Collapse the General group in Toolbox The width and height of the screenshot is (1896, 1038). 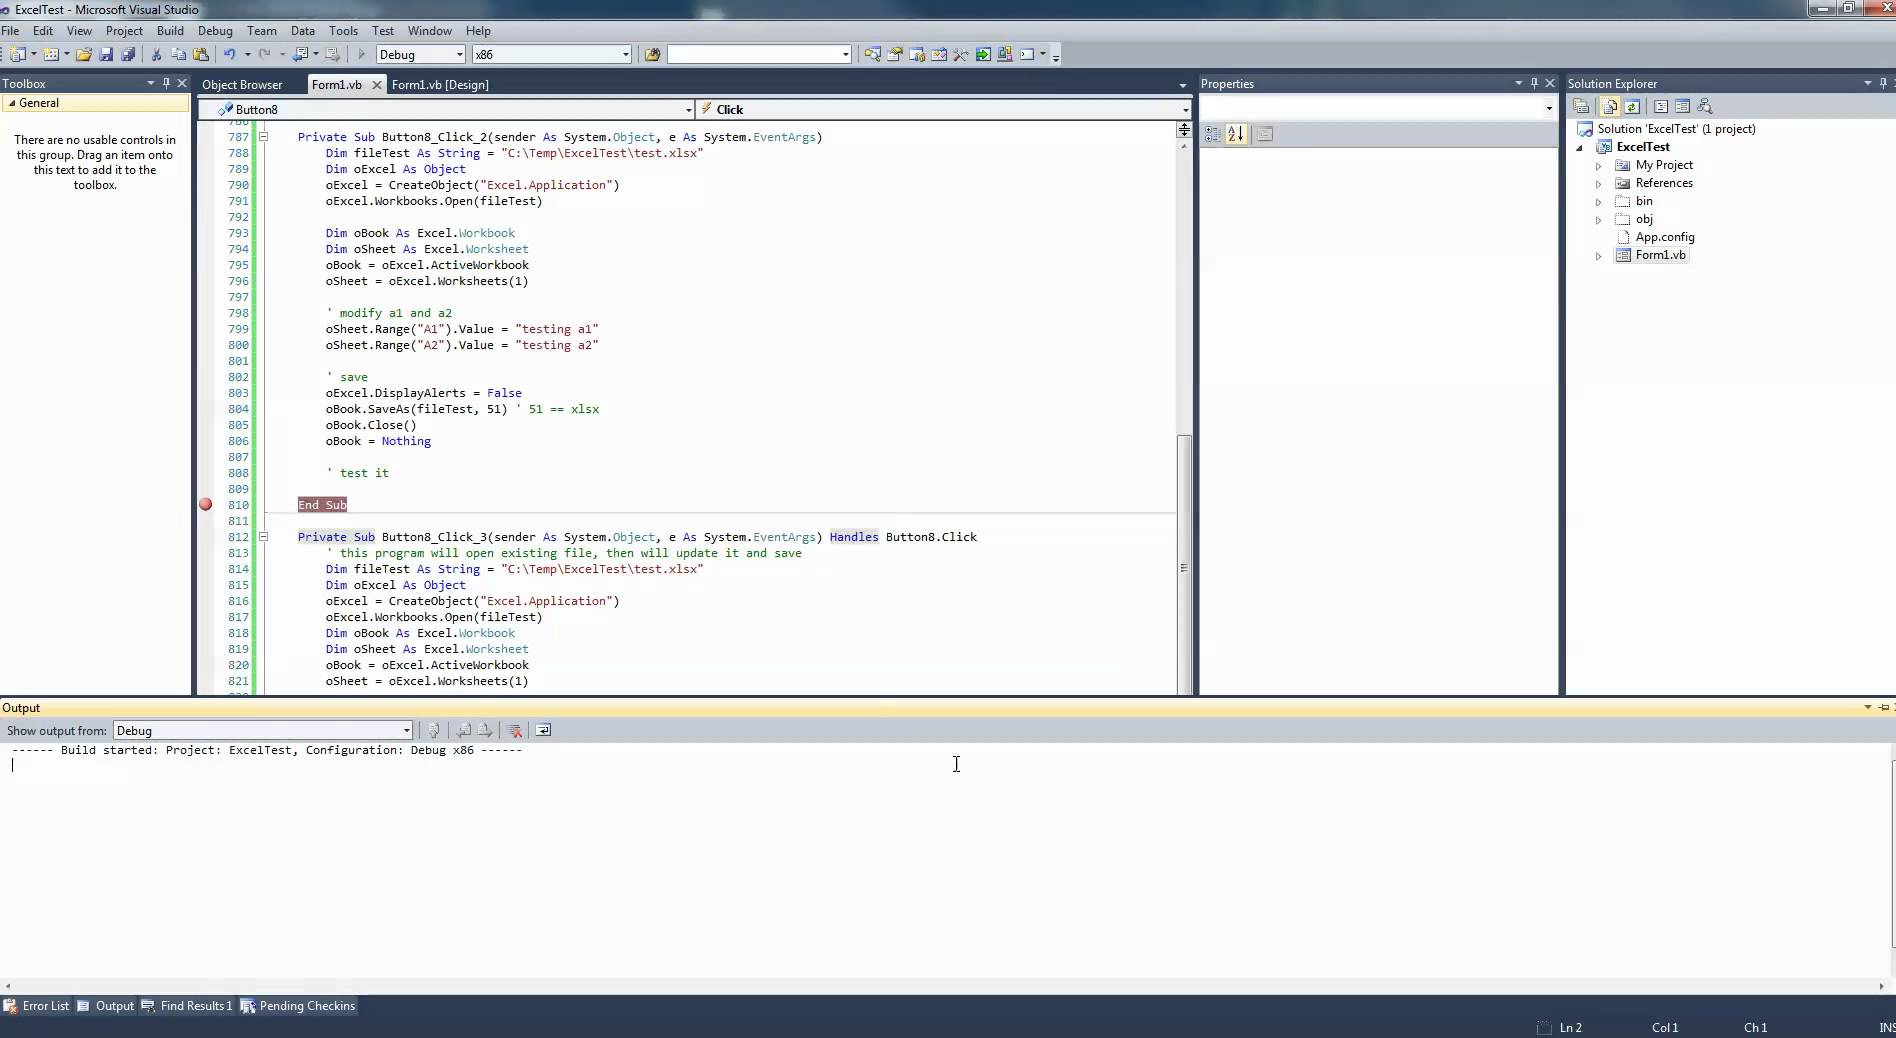(x=11, y=103)
